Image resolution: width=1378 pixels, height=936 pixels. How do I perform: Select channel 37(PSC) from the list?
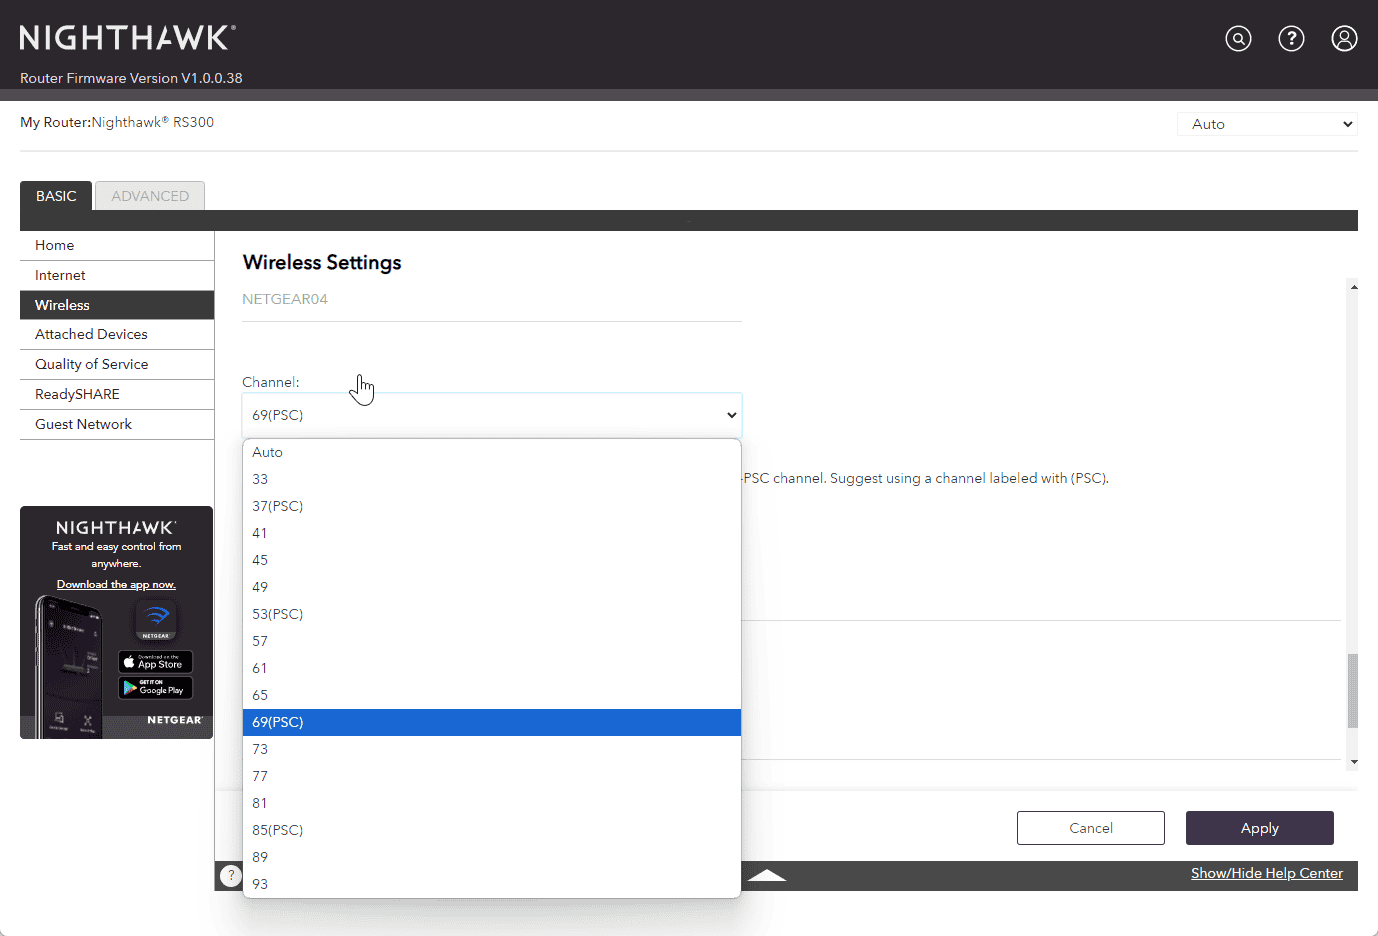coord(278,506)
